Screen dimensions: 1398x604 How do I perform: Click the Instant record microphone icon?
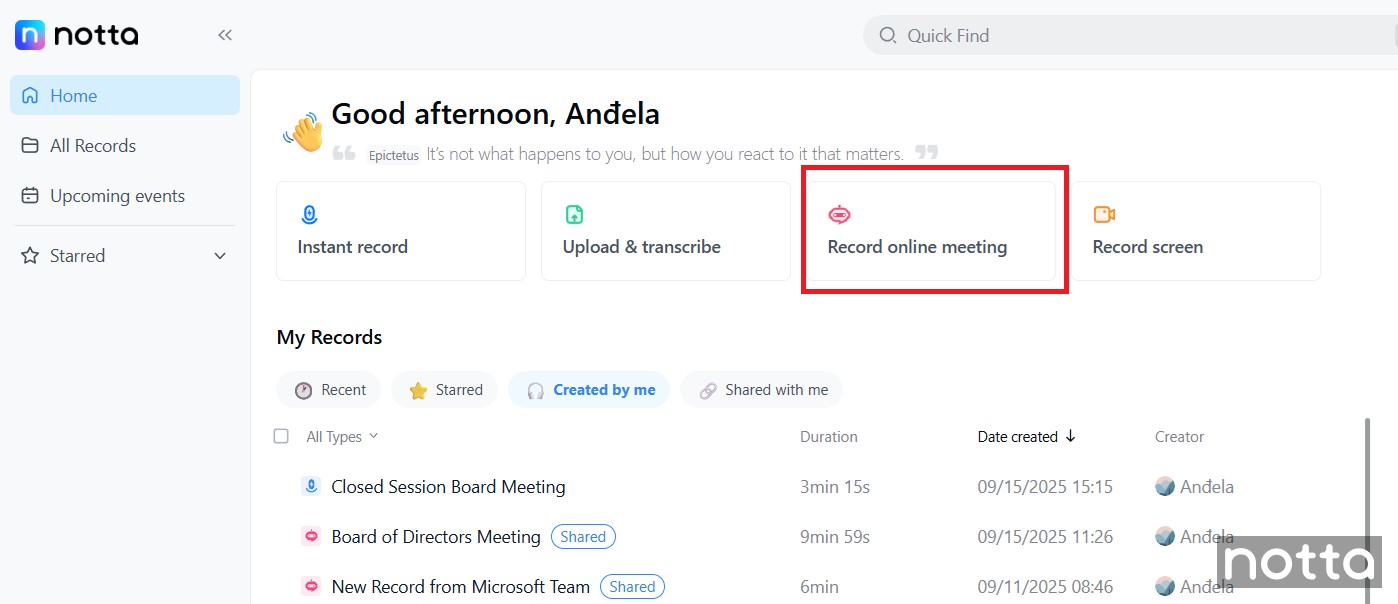pyautogui.click(x=309, y=214)
